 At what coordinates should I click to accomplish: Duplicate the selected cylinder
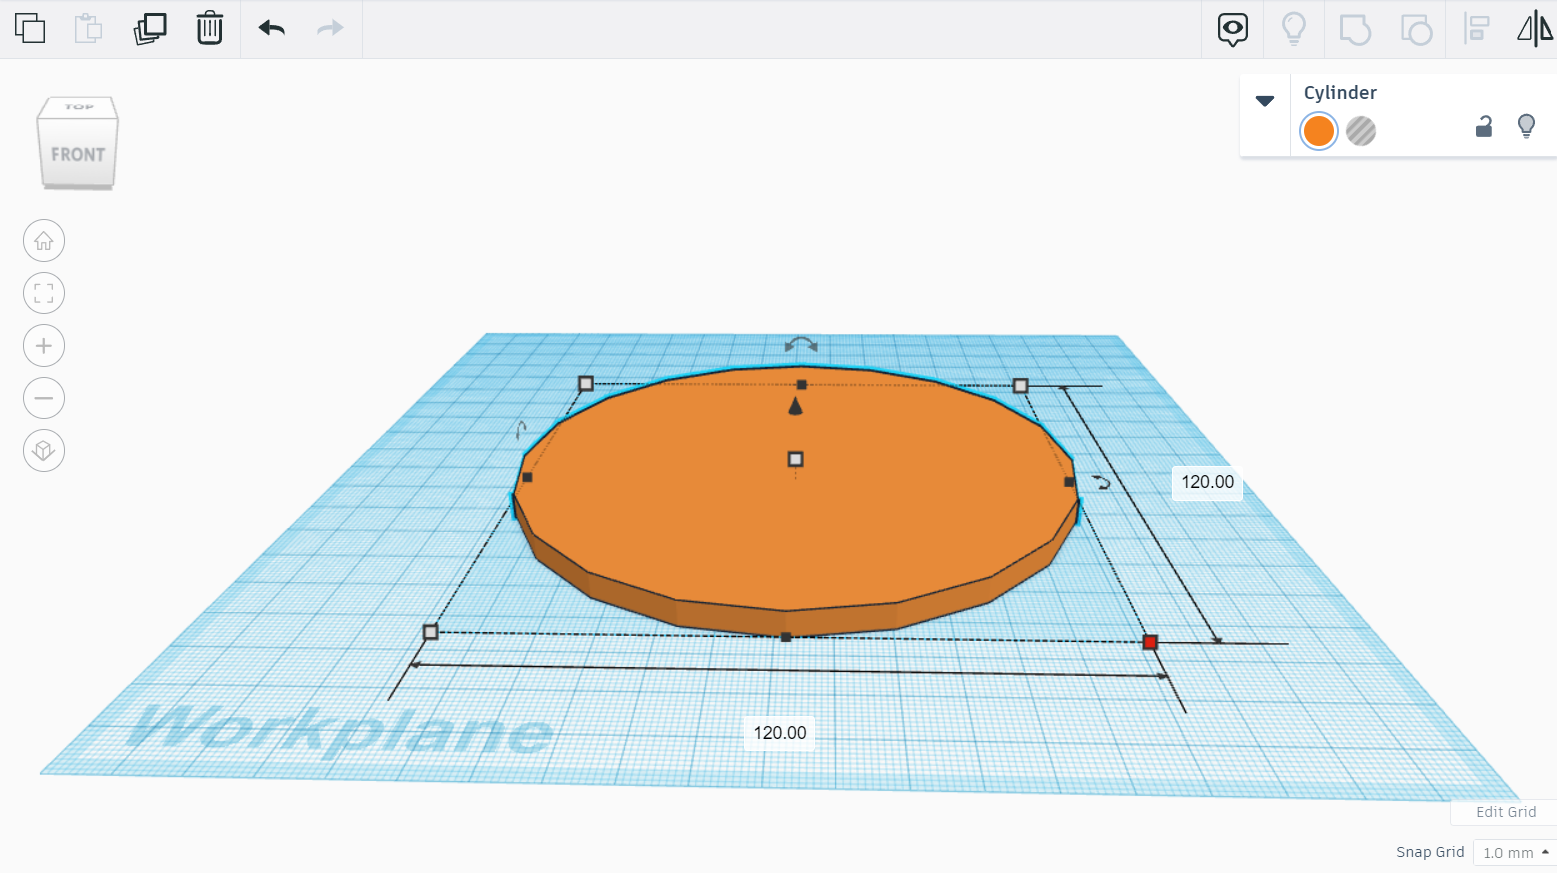tap(149, 29)
